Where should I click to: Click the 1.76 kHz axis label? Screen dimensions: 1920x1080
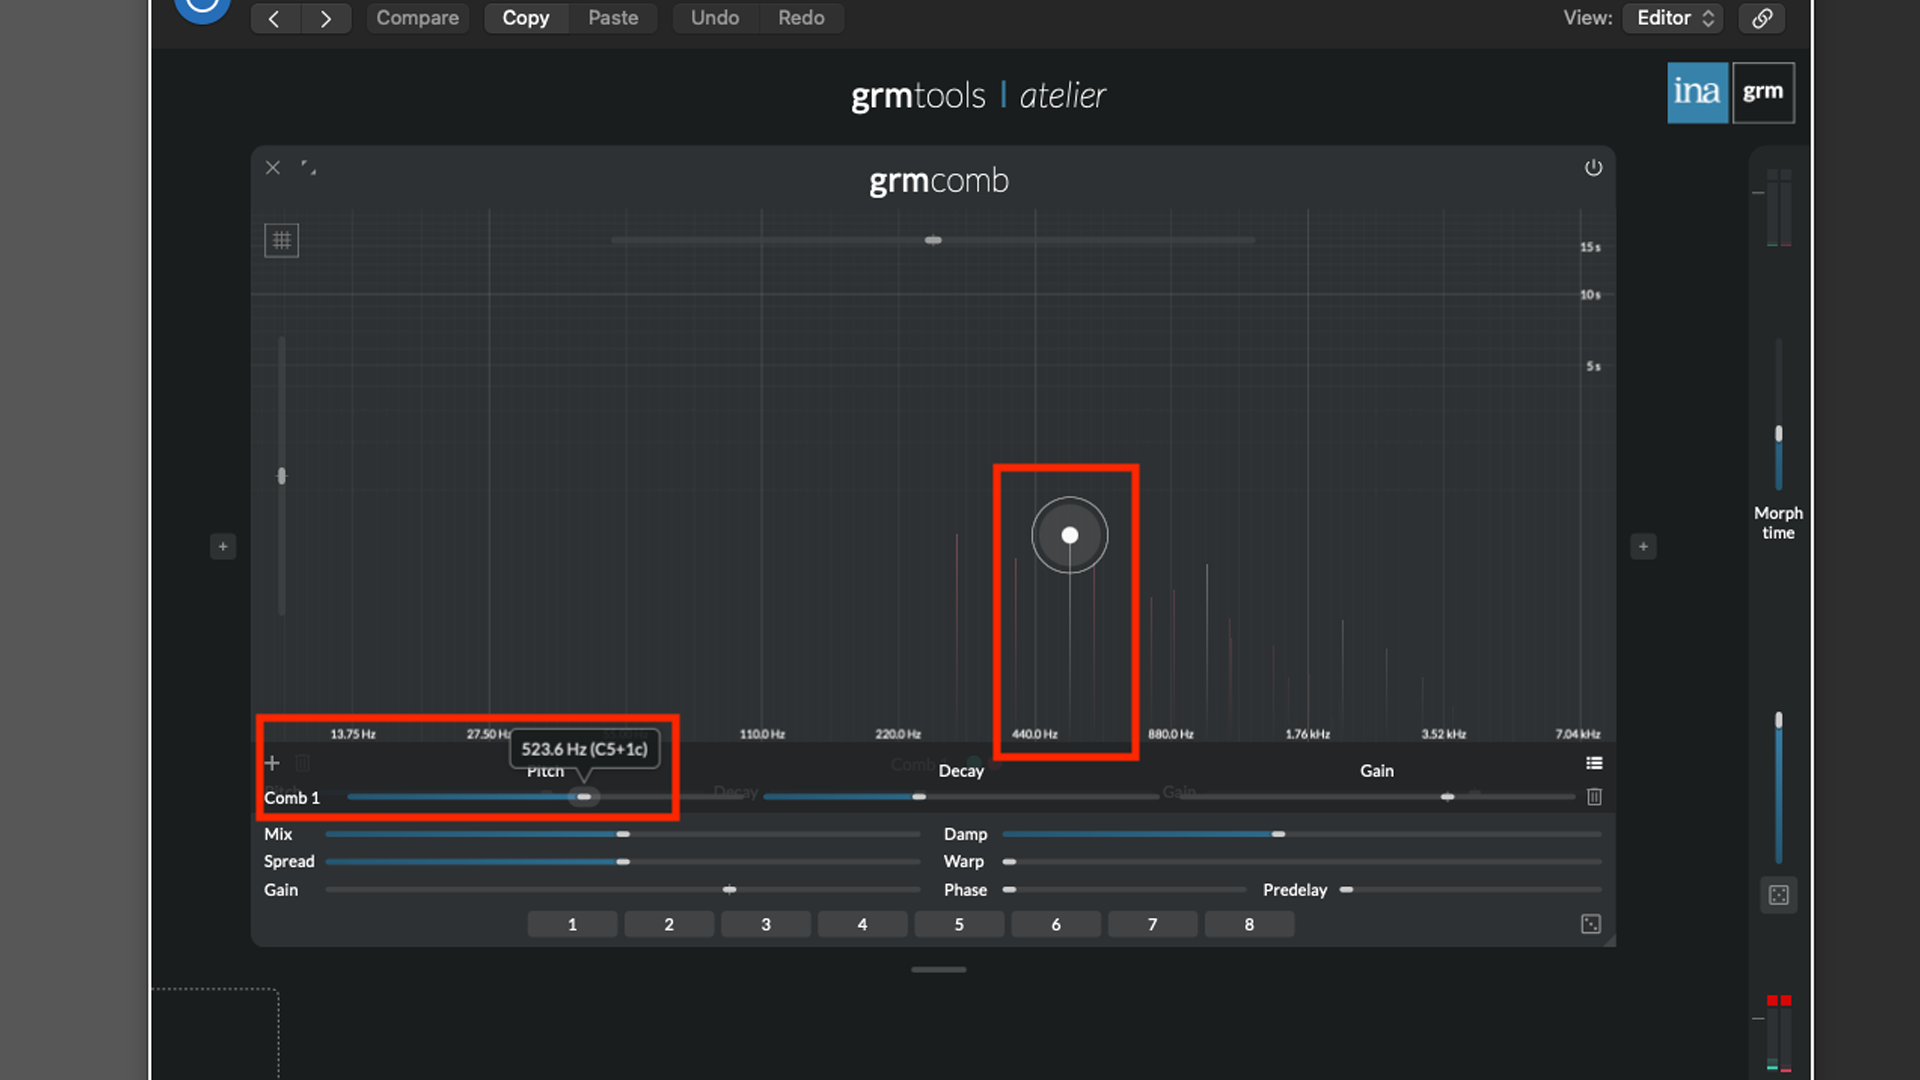pyautogui.click(x=1308, y=734)
